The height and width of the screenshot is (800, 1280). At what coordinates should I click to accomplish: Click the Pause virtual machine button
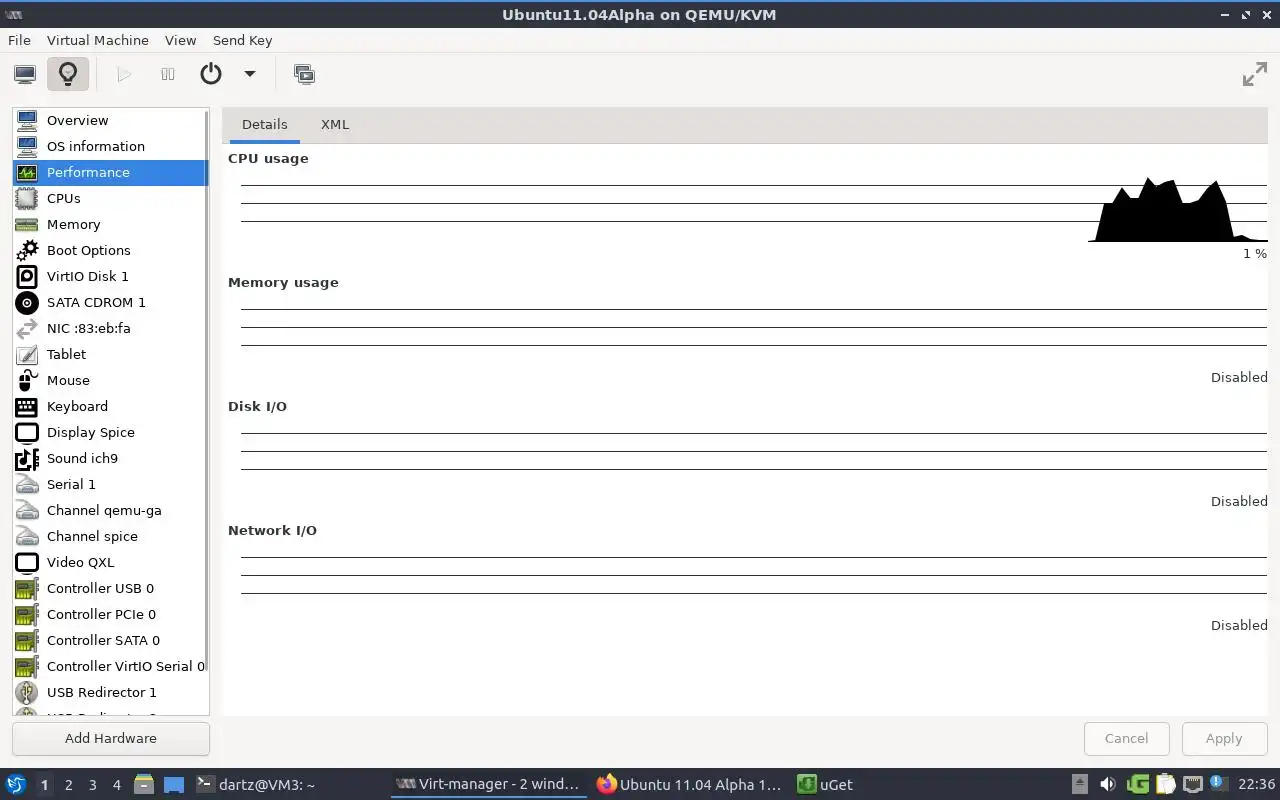pyautogui.click(x=168, y=74)
